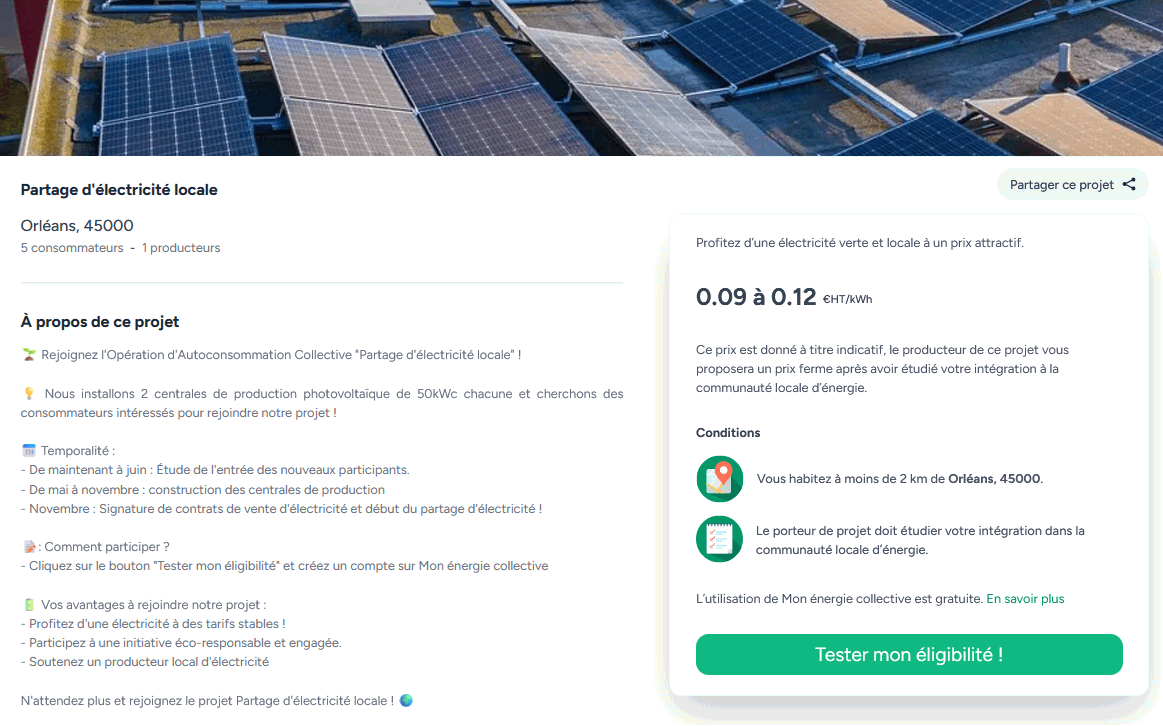Select the Orléans, 45000 location under the title
This screenshot has height=726, width=1163.
click(77, 226)
